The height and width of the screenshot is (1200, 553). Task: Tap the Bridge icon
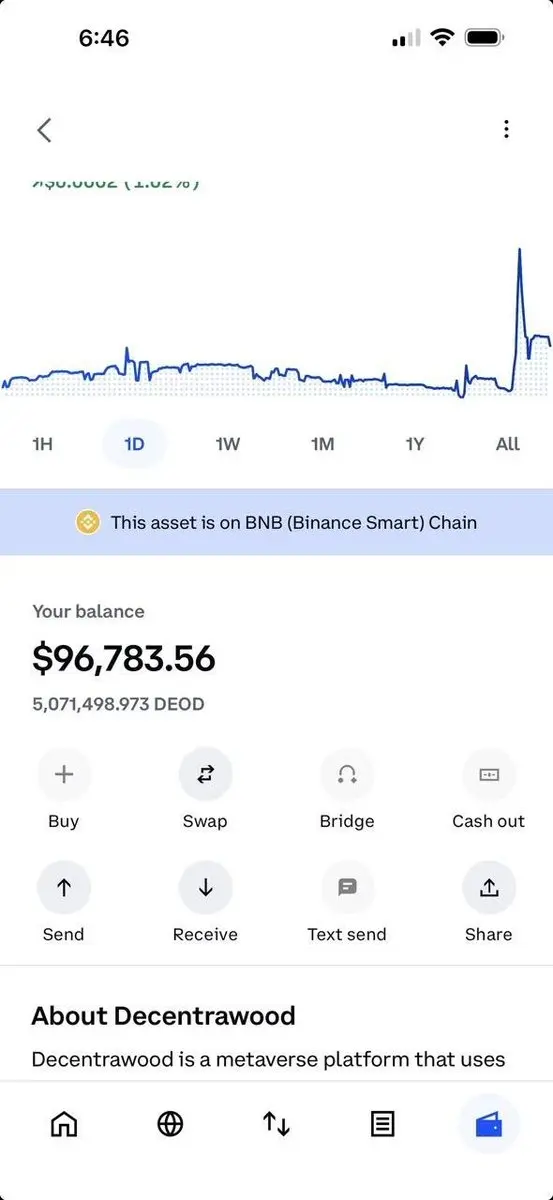[x=347, y=774]
